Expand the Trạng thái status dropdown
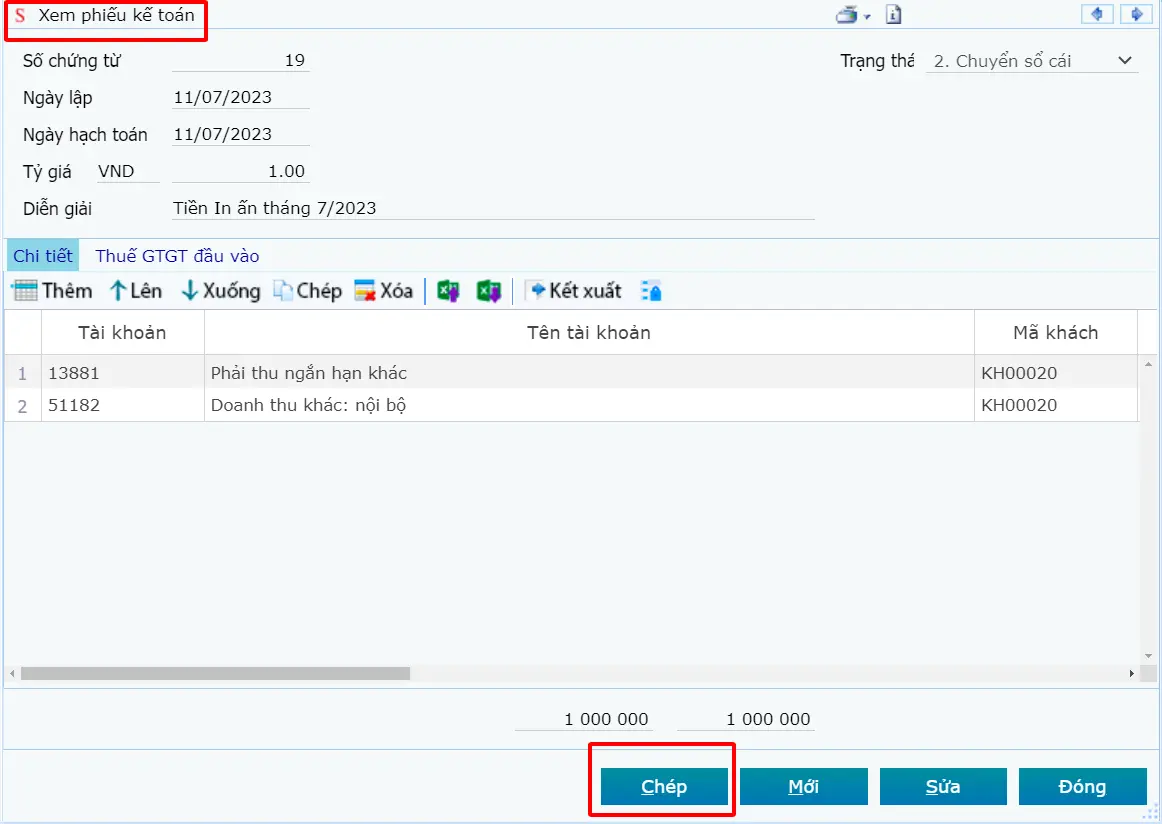 click(1126, 61)
